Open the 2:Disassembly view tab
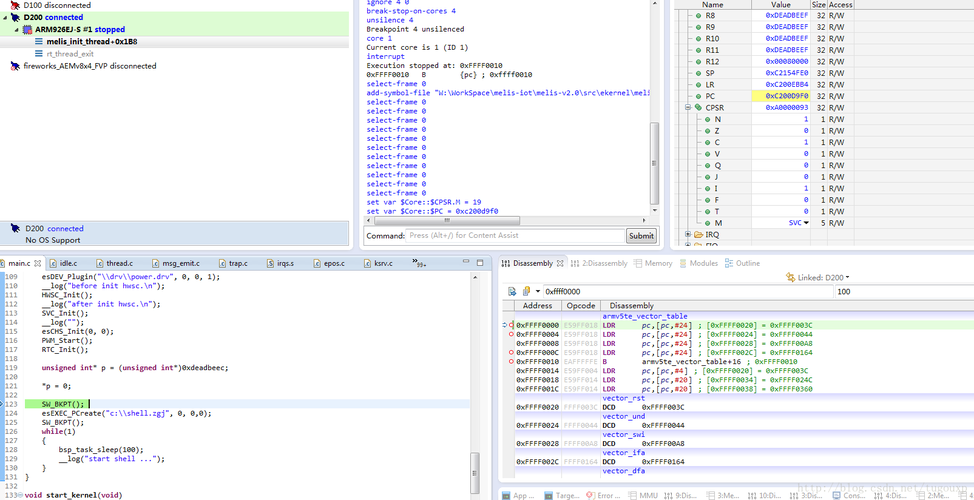The height and width of the screenshot is (500, 974). coord(599,263)
